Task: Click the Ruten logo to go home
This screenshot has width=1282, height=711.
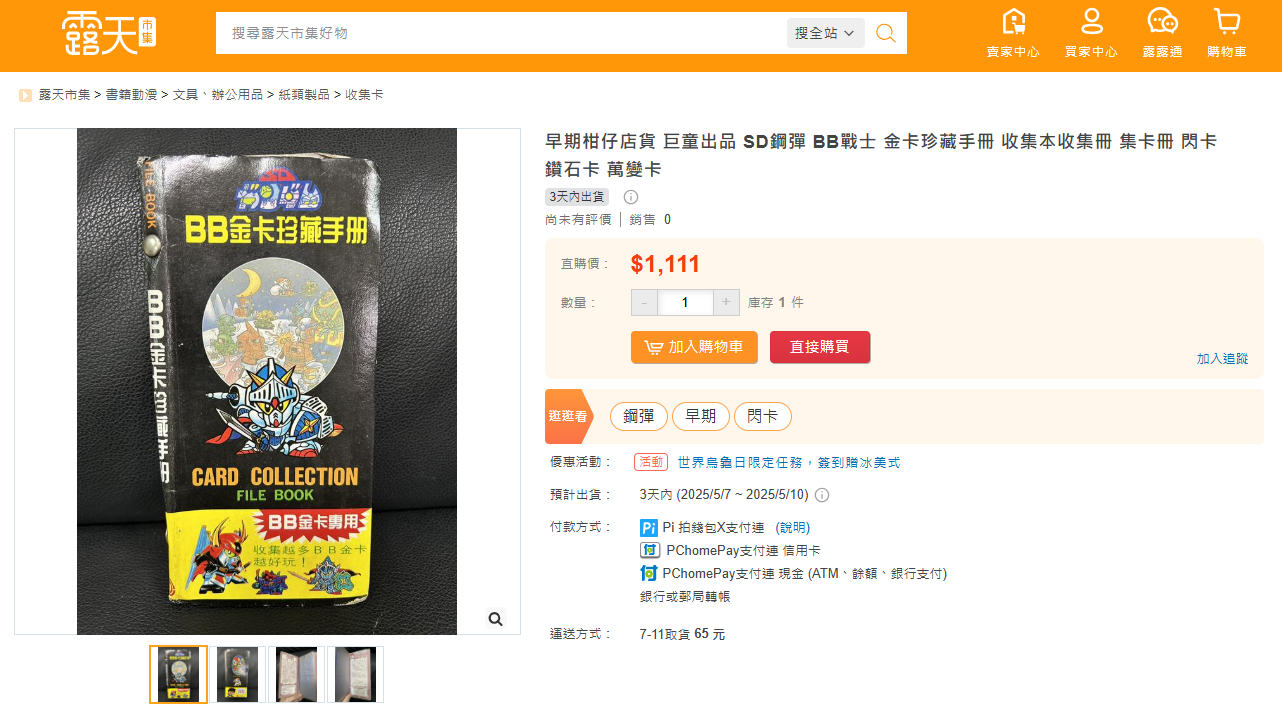Action: [110, 33]
